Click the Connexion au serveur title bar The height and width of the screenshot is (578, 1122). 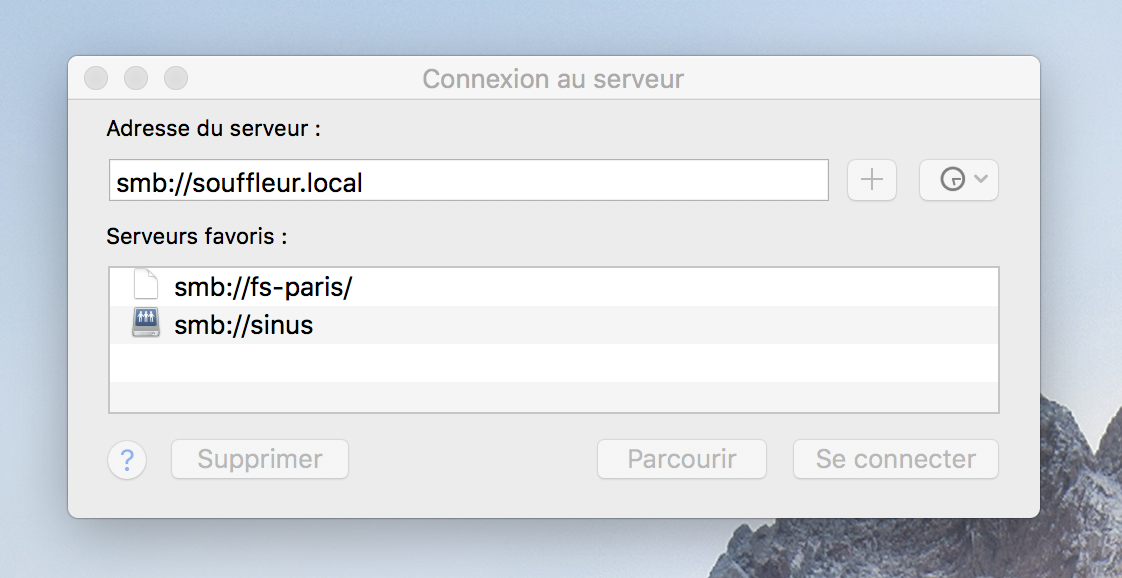tap(553, 79)
